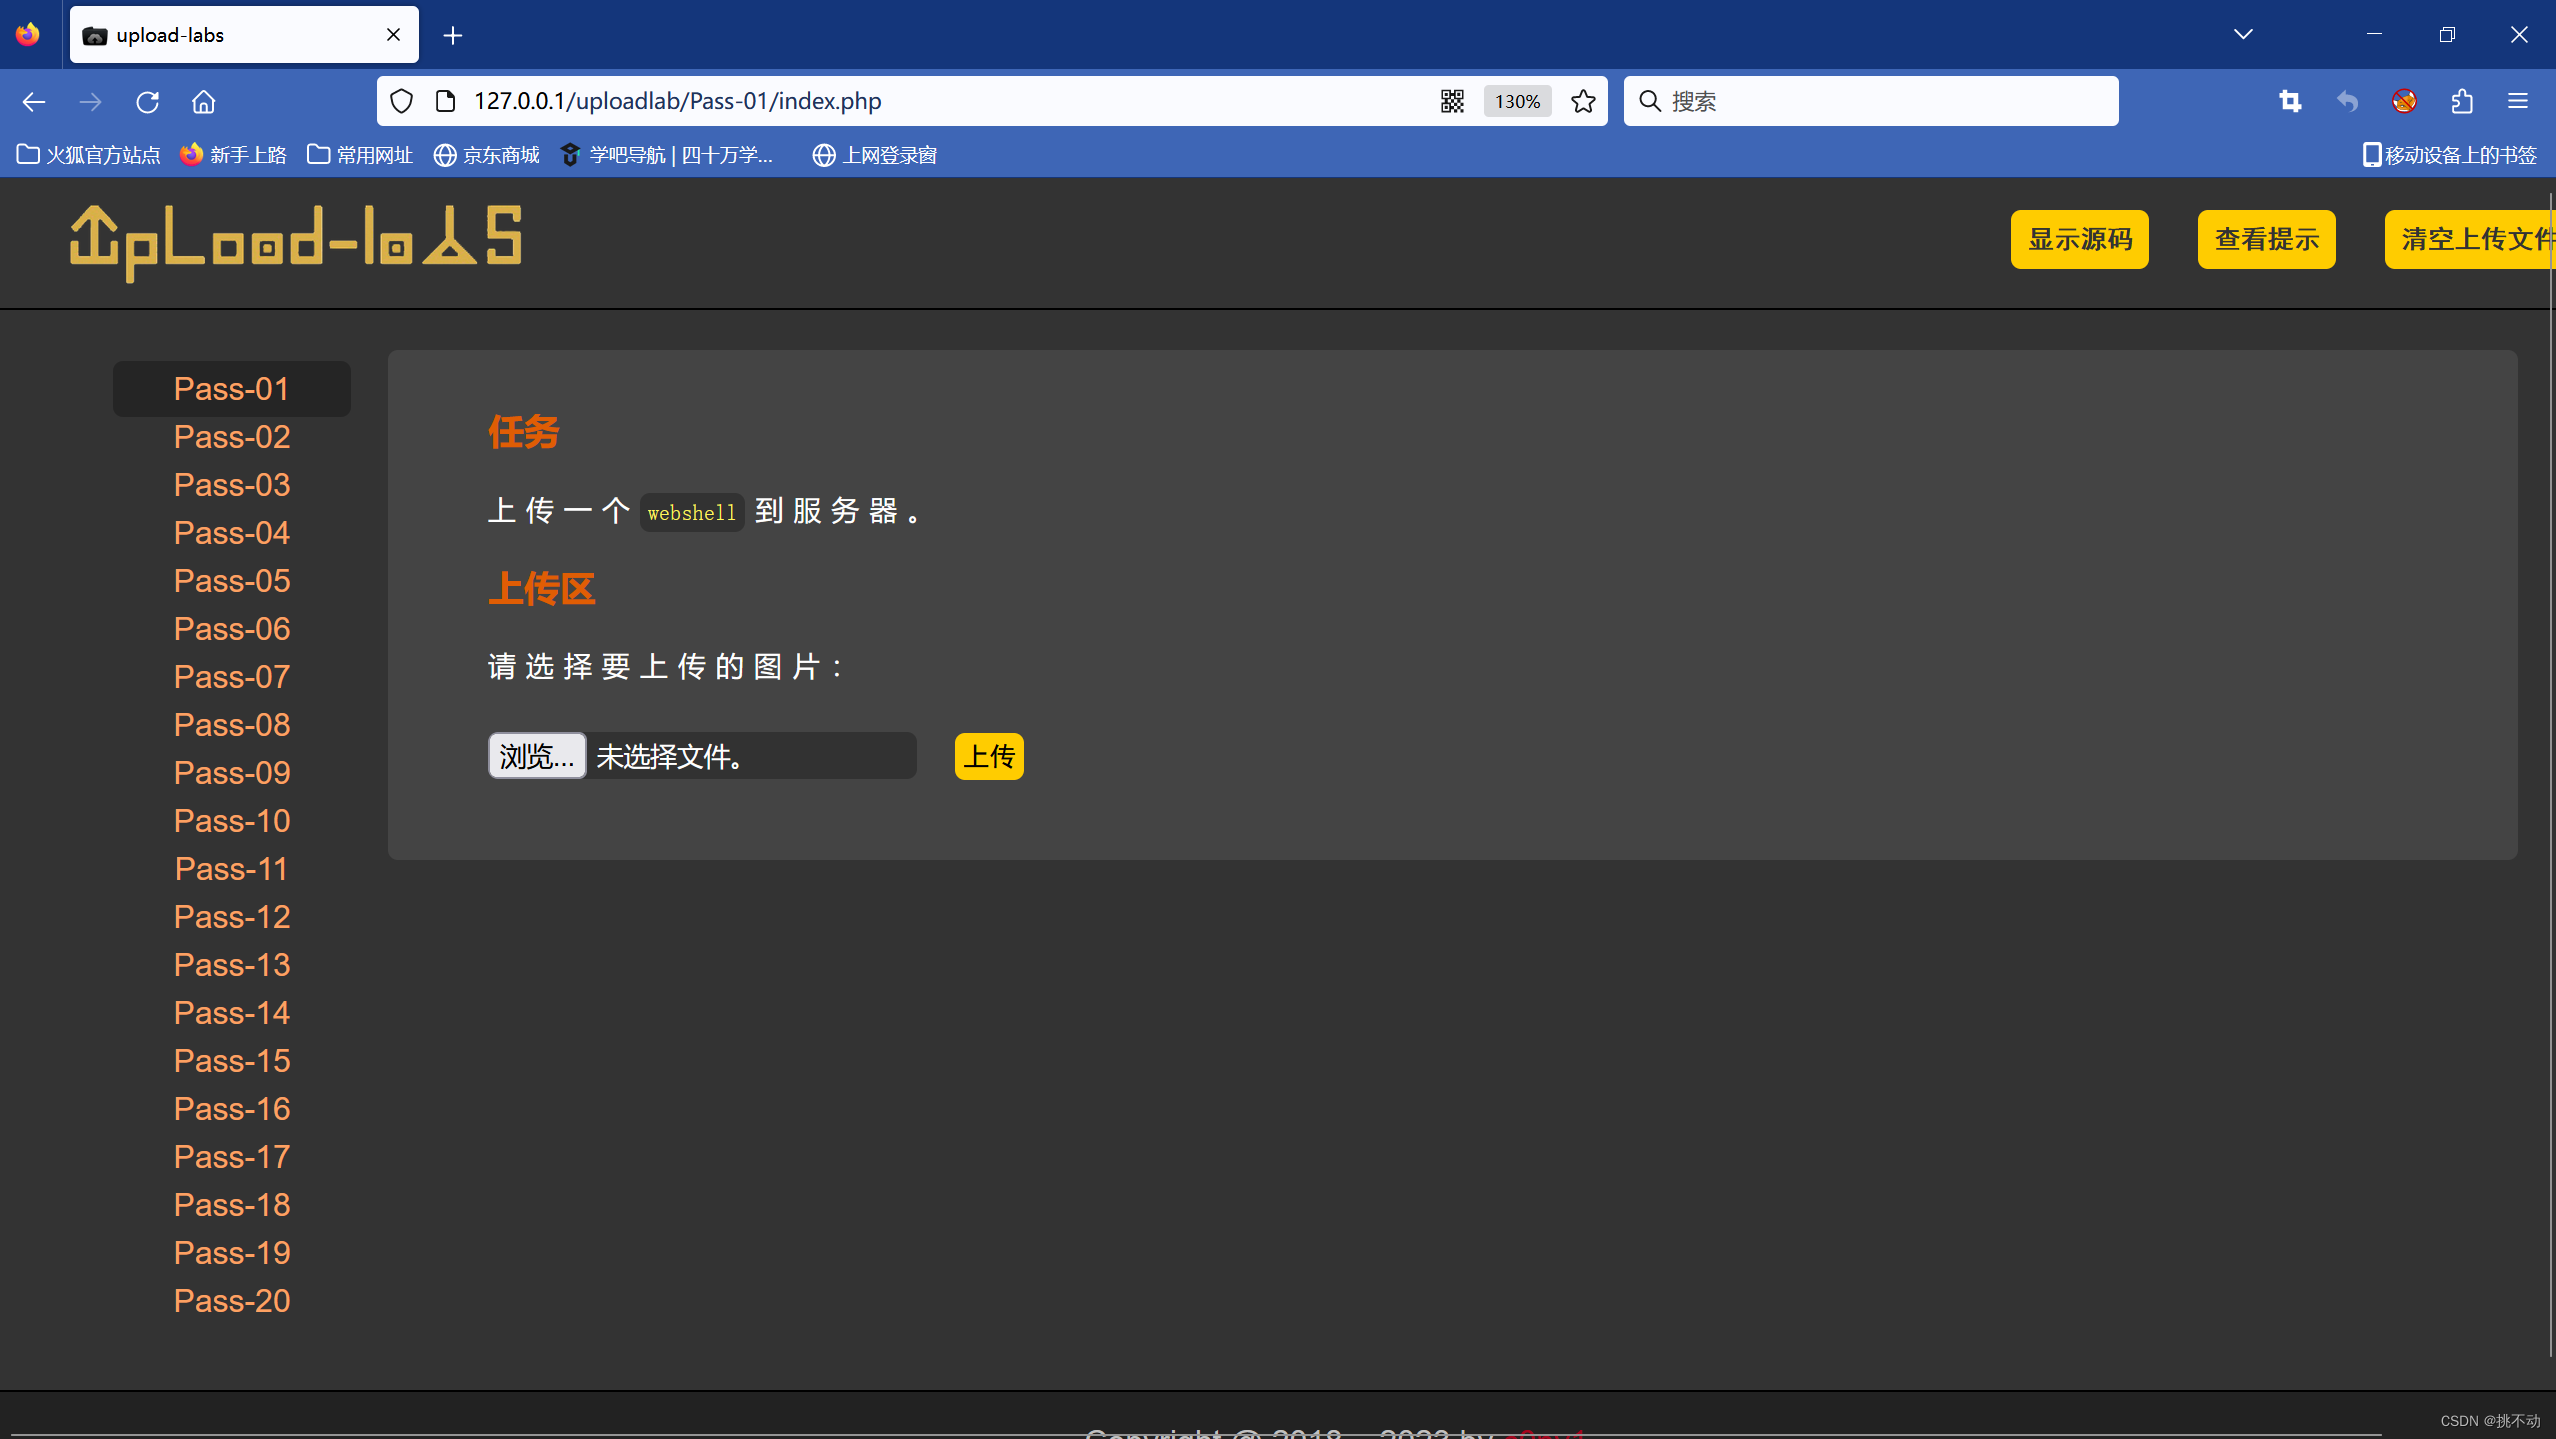Viewport: 2556px width, 1439px height.
Task: Select Pass-01 in the sidebar
Action: click(232, 389)
